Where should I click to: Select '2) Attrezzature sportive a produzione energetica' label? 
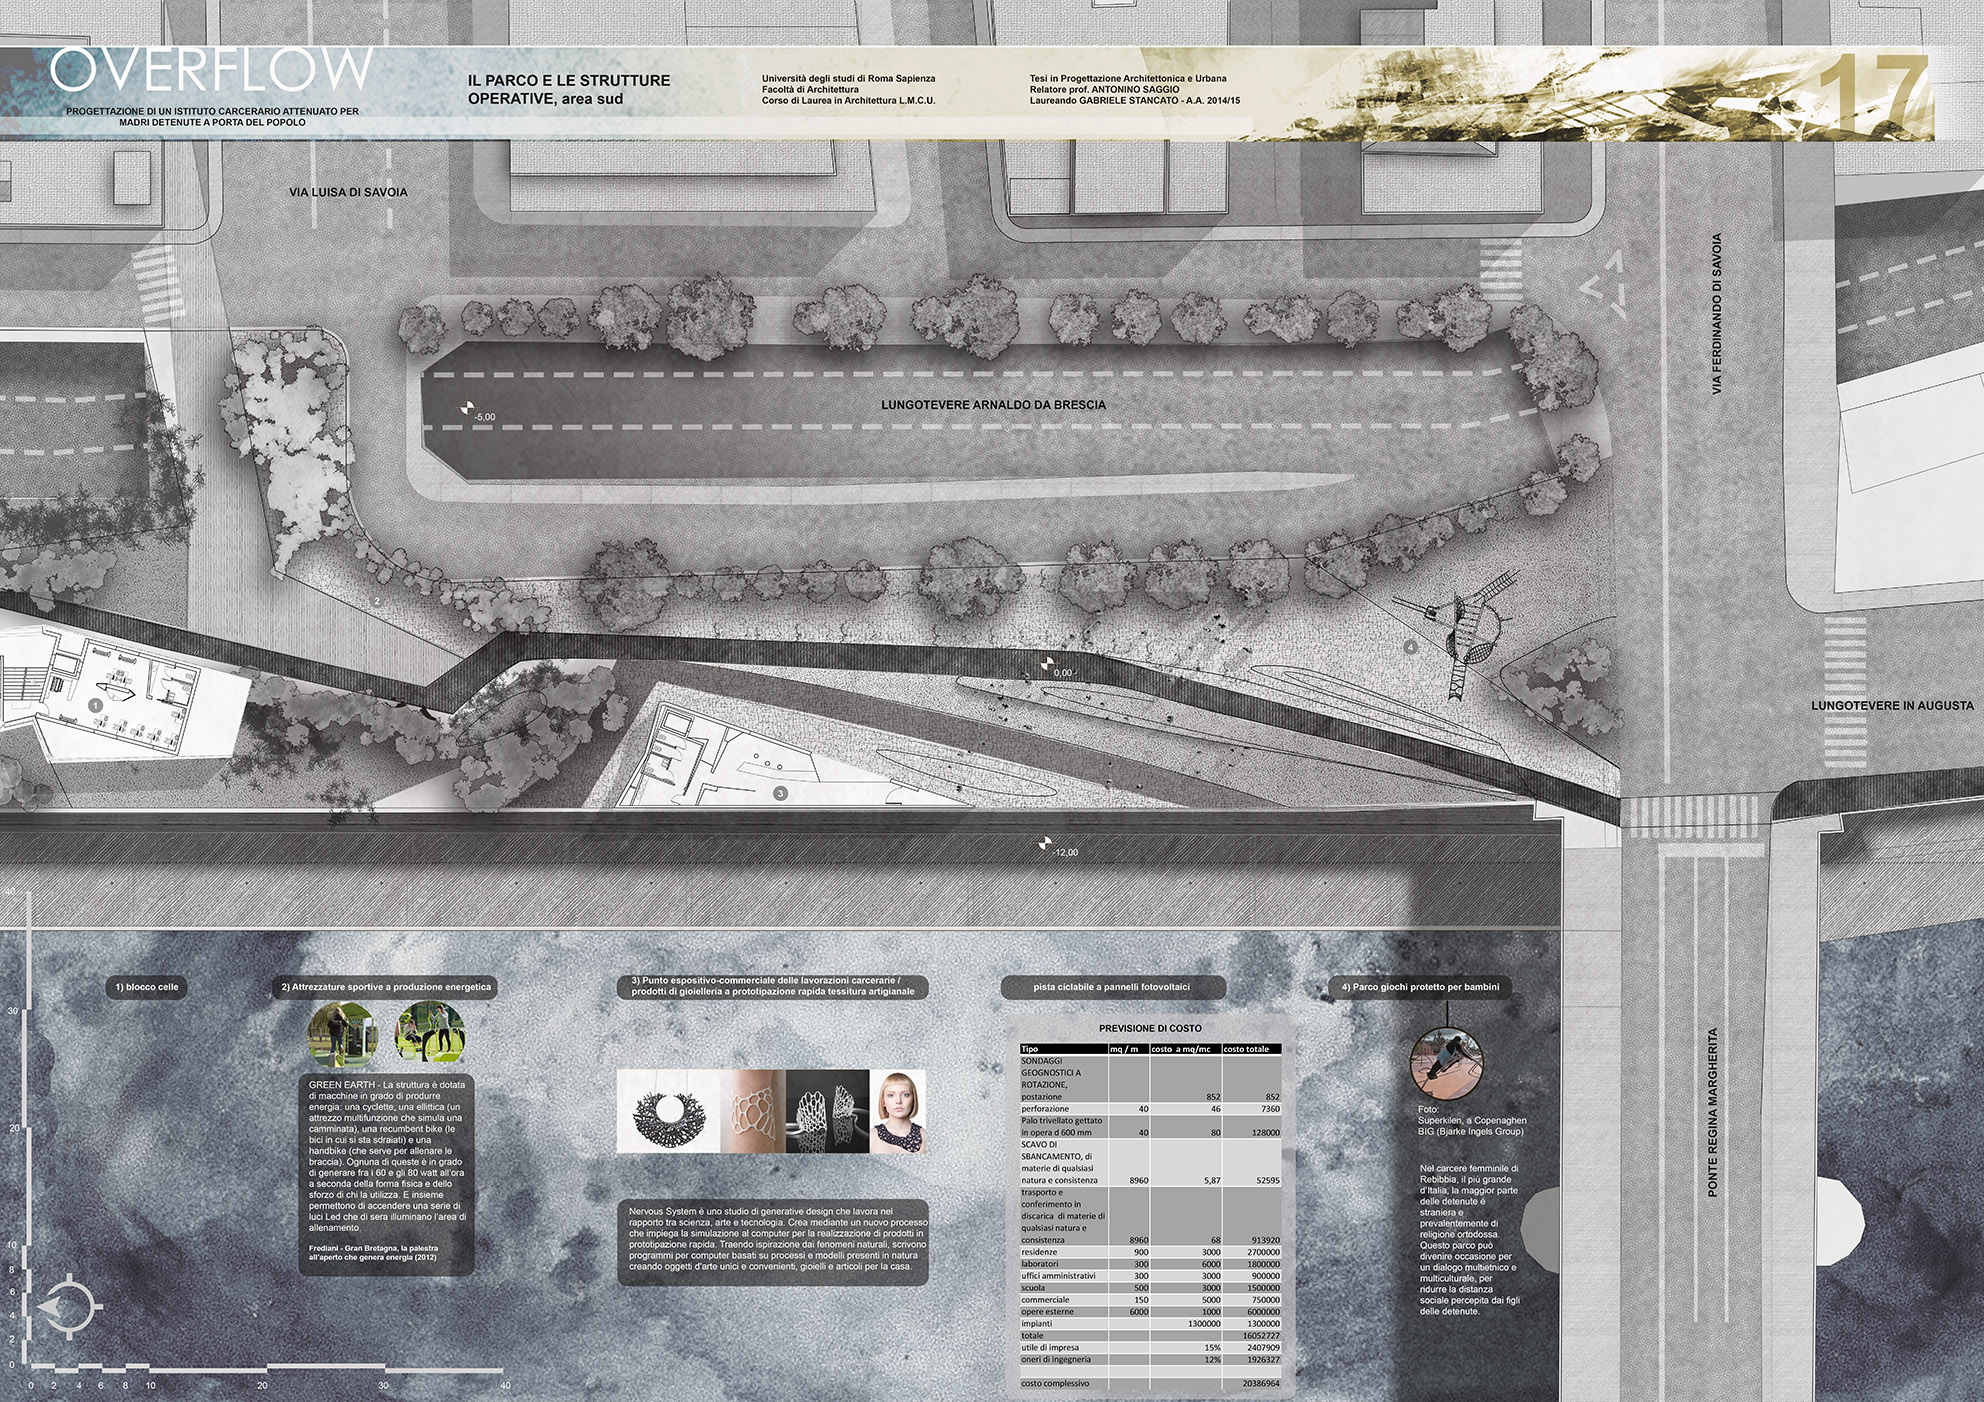coord(386,987)
